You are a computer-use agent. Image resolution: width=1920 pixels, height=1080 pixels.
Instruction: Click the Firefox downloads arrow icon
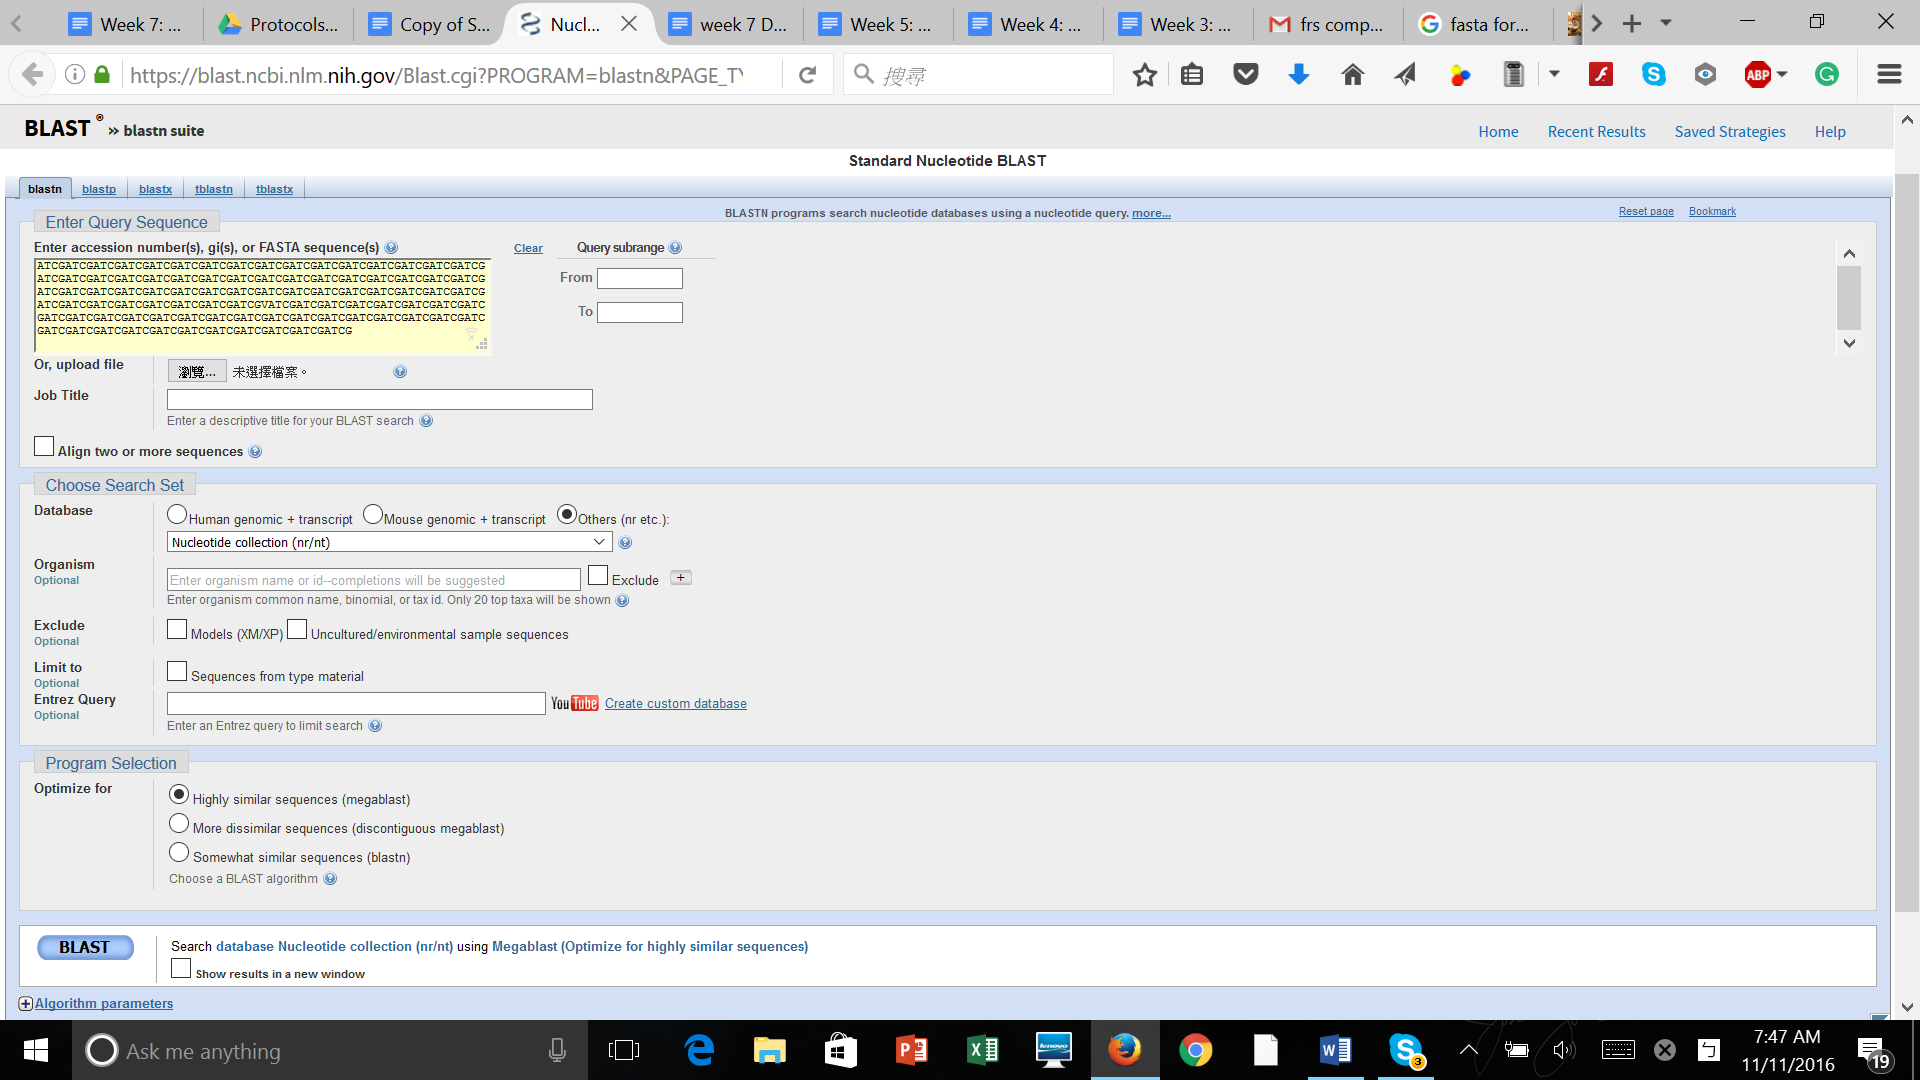tap(1298, 75)
